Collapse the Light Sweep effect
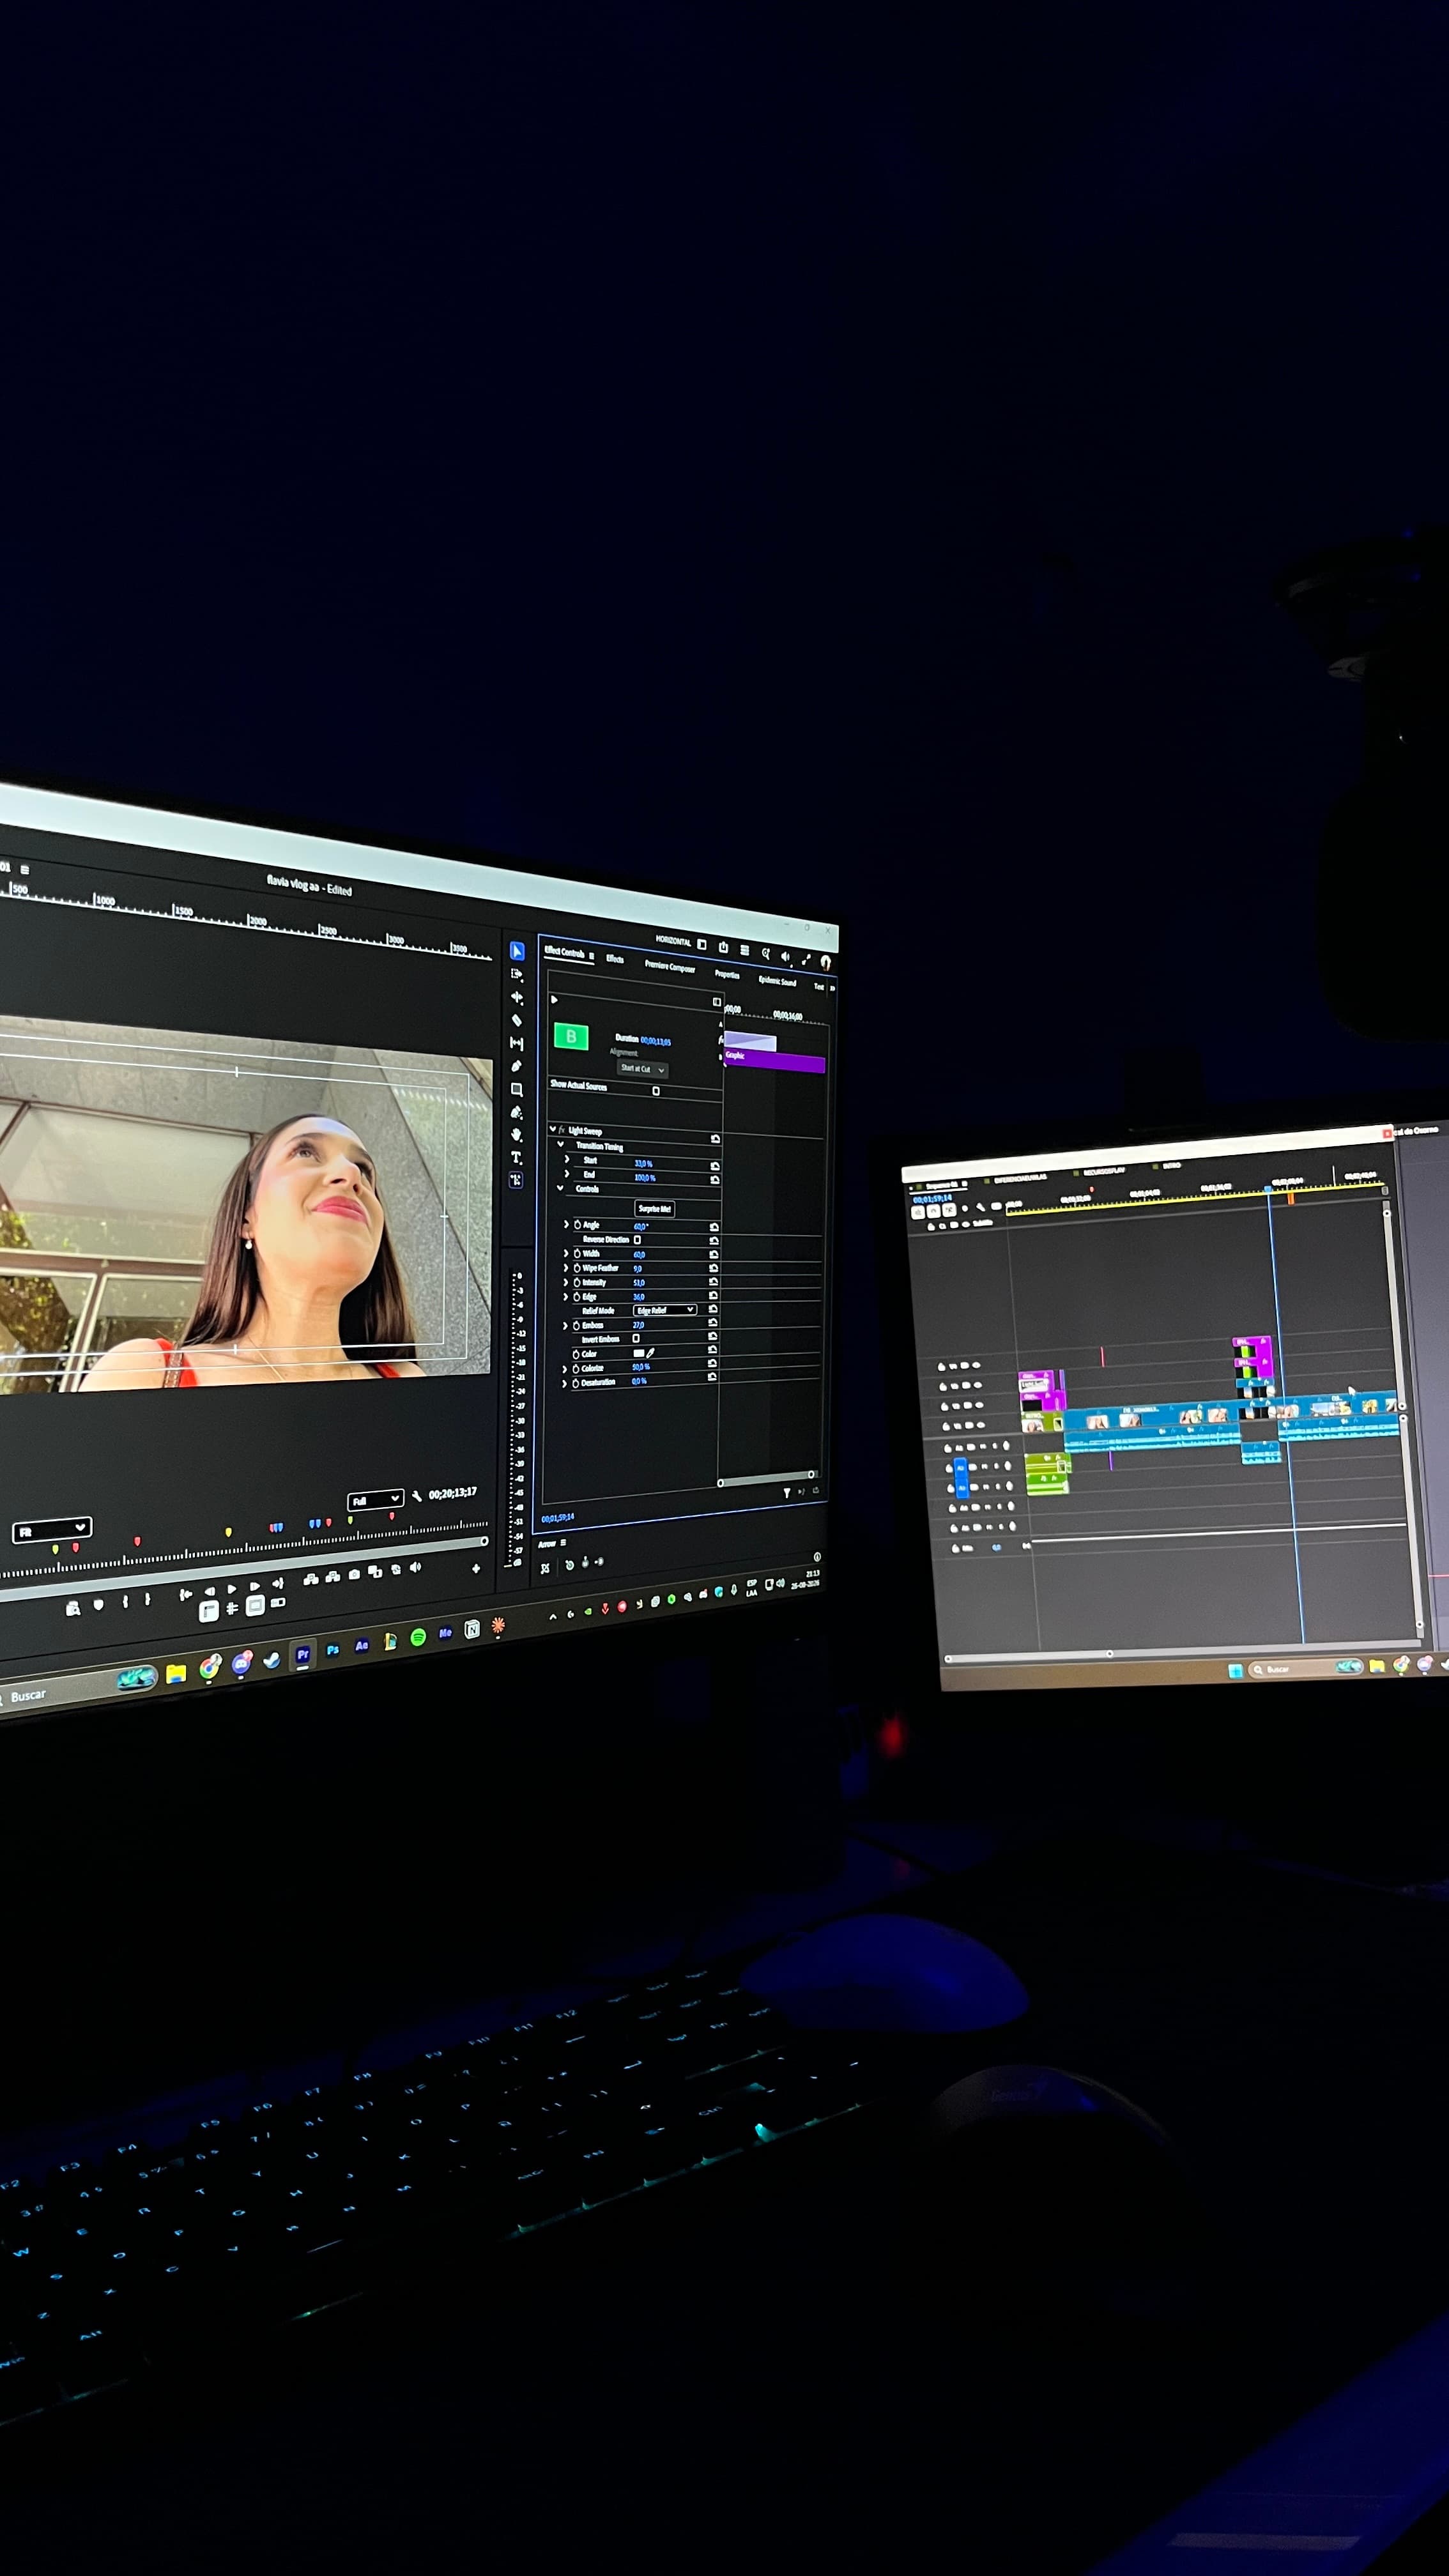Screen dimensions: 1449x2576 click(x=553, y=1128)
